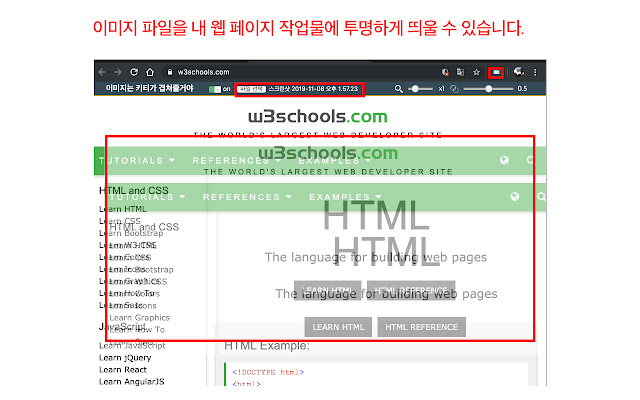Viewport: 640px width, 400px height.
Task: Open the Chrome three-dot menu
Action: click(535, 72)
